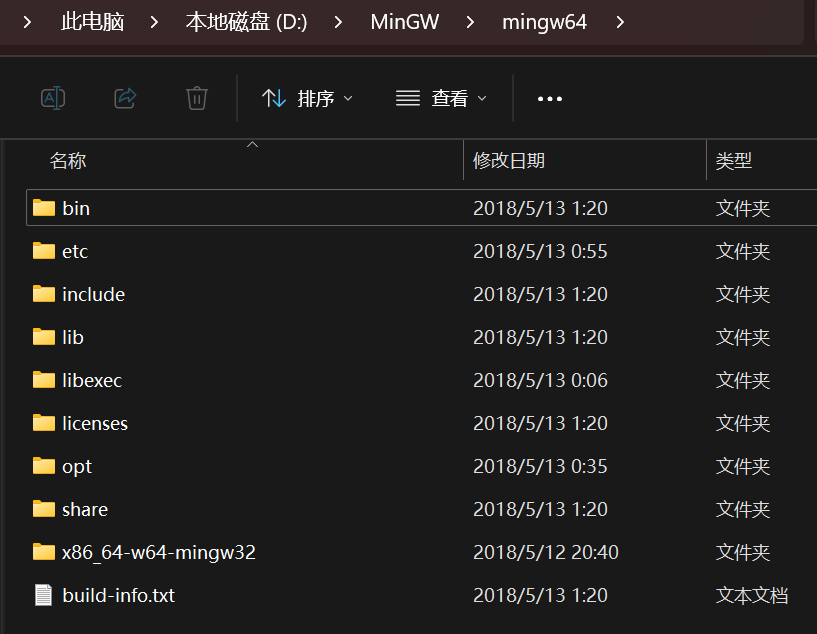Click the include folder name
Screen dimensions: 817x634
[x=94, y=294]
